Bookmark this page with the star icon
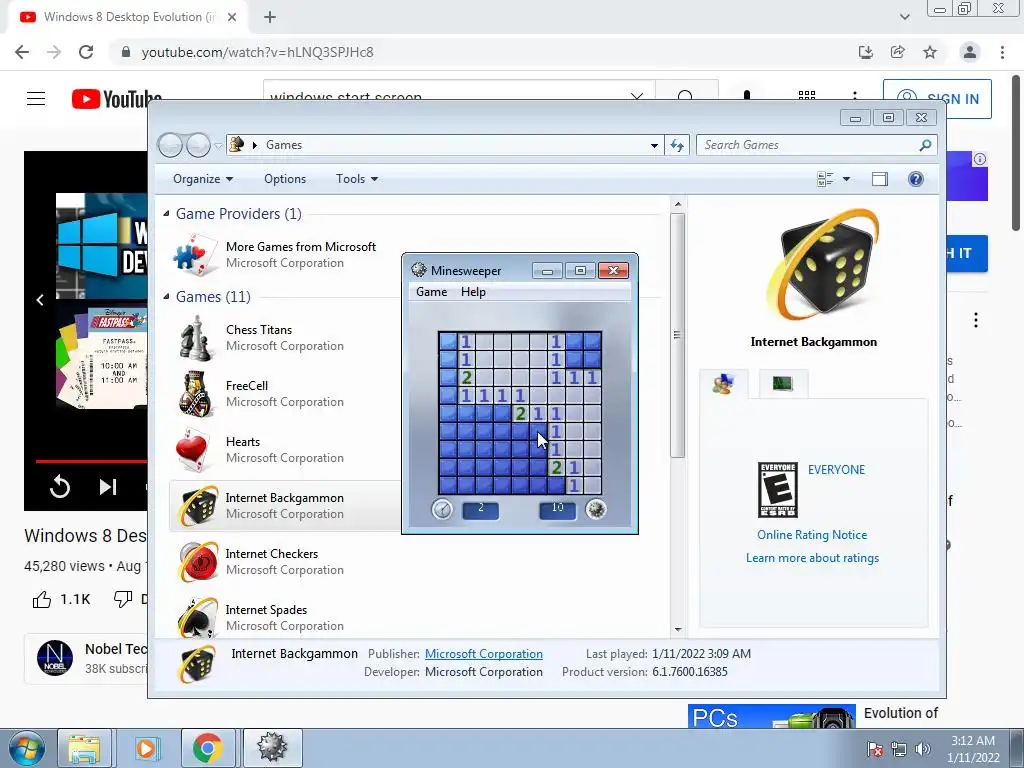This screenshot has height=768, width=1024. [930, 52]
